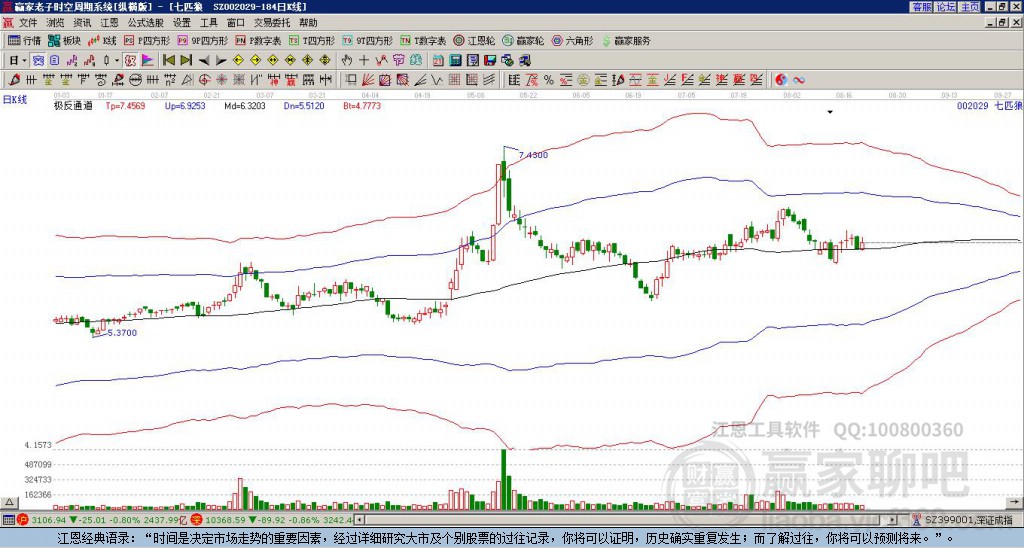Expand the candlestick style dropdown arrow
This screenshot has width=1024, height=548.
click(117, 61)
